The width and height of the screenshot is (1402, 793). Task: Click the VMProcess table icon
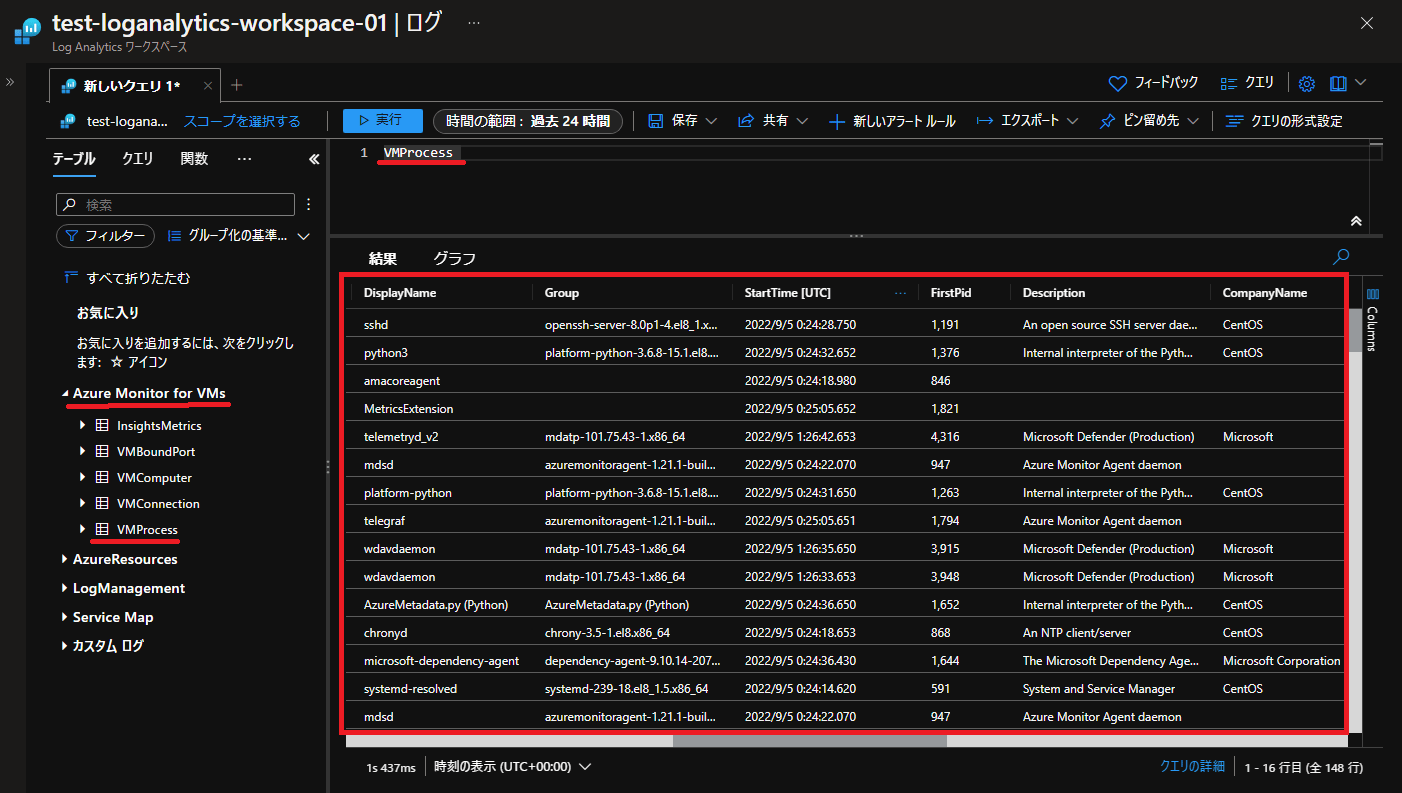pyautogui.click(x=102, y=530)
